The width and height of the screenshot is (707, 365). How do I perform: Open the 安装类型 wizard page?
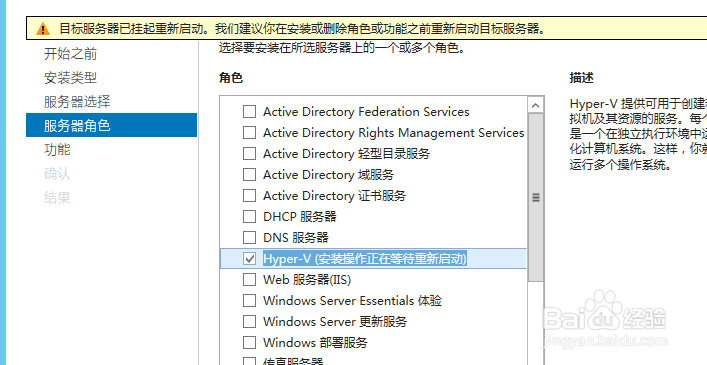pyautogui.click(x=70, y=78)
